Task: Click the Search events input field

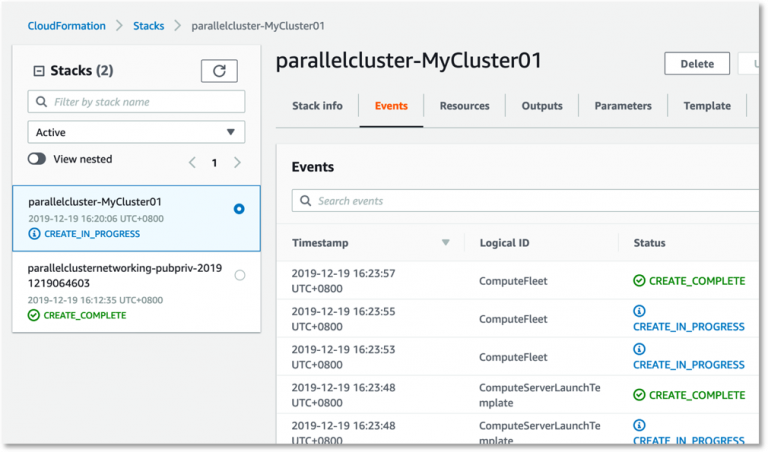Action: [530, 201]
